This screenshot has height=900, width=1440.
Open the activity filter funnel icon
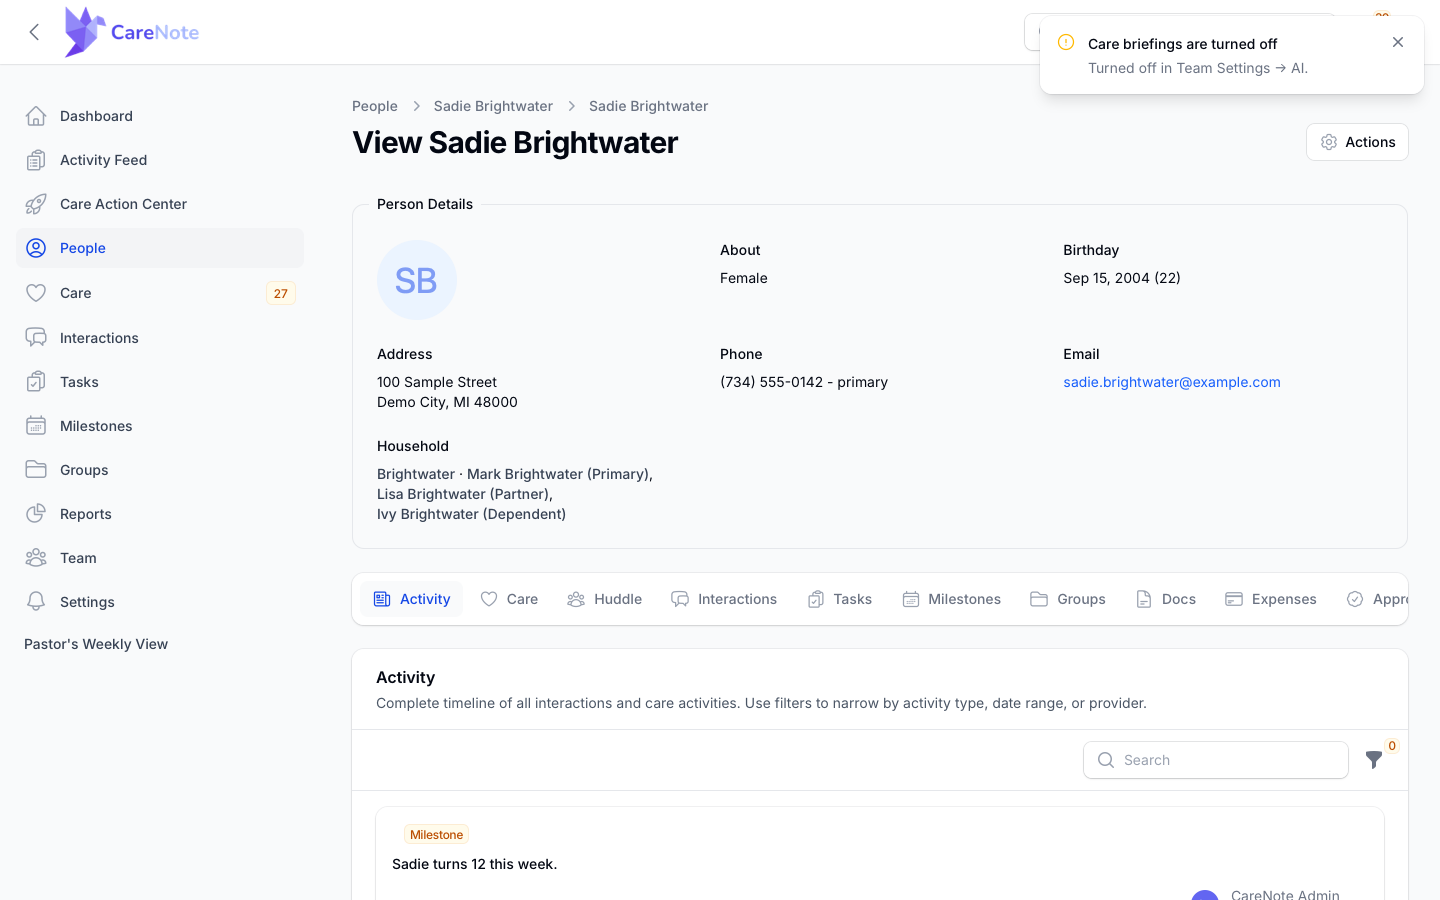[1374, 760]
